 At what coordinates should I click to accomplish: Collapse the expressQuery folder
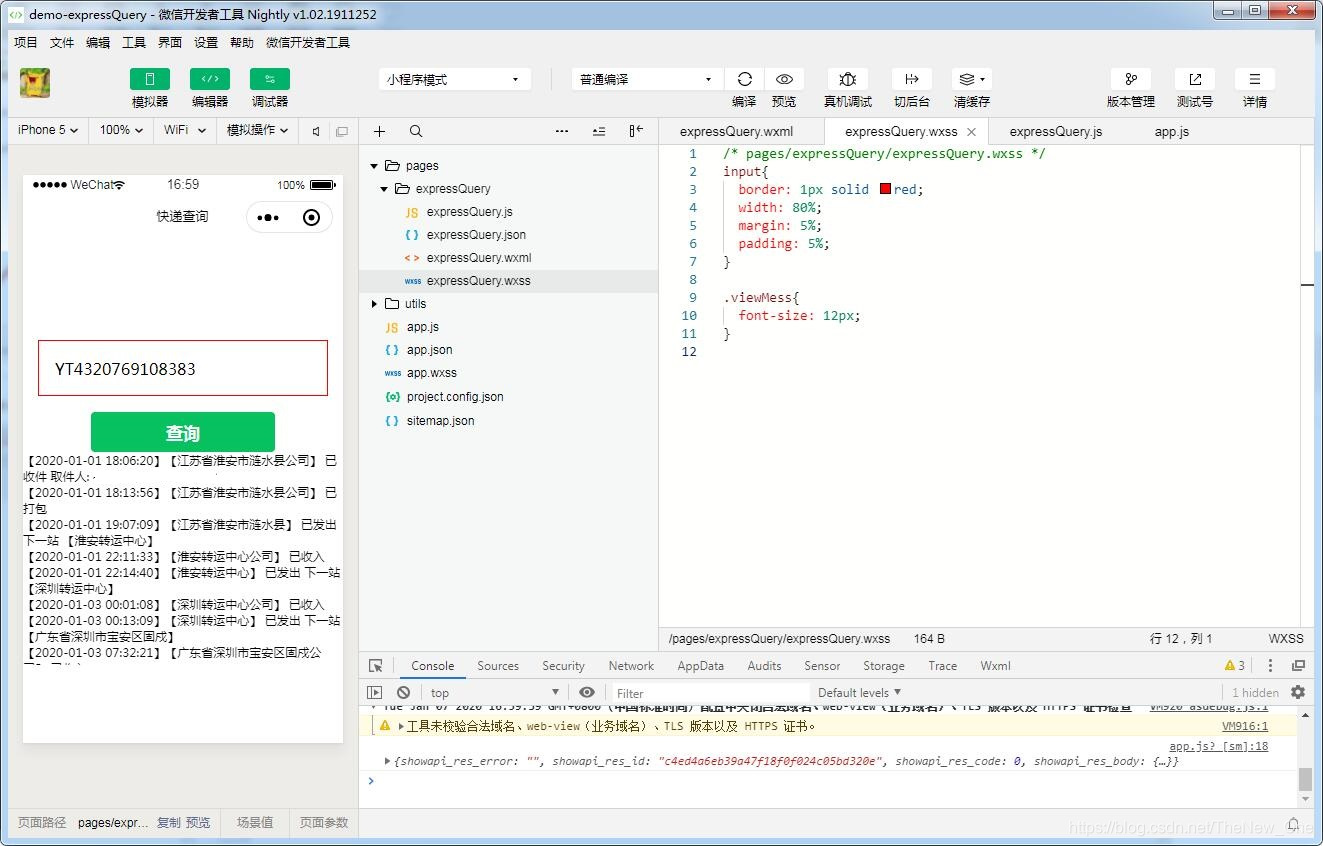[x=384, y=189]
